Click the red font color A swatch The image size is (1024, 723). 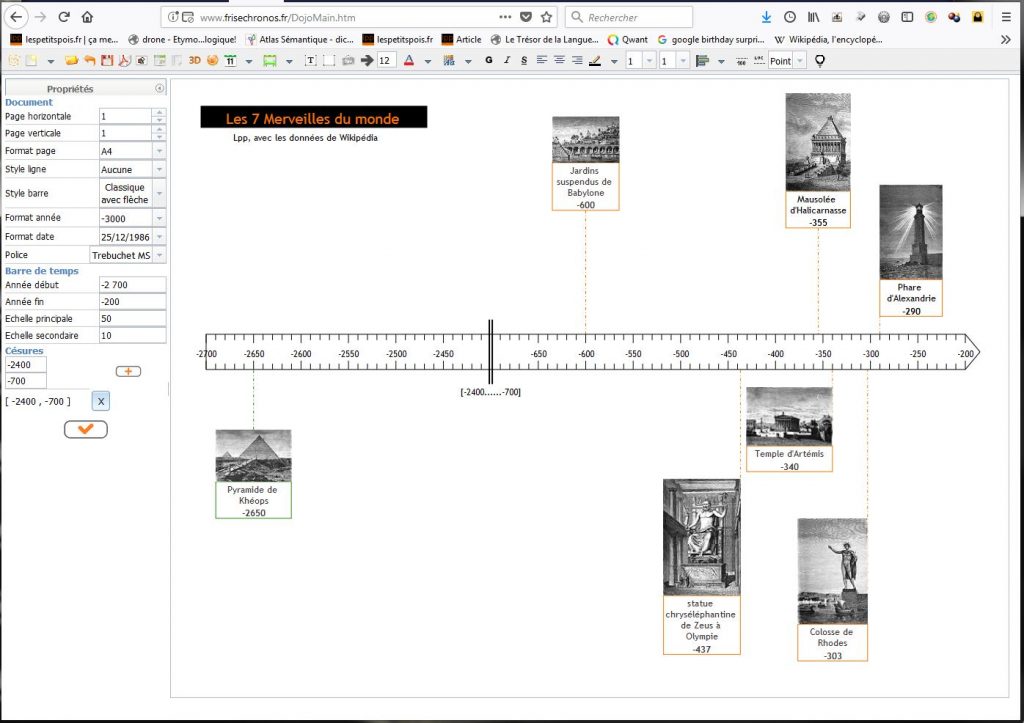click(x=409, y=61)
